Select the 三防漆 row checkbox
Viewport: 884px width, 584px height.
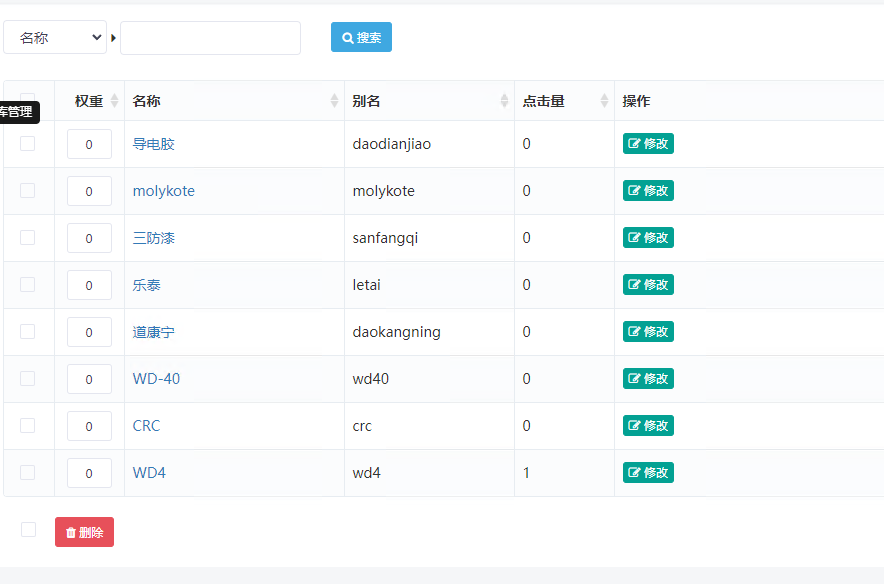click(28, 237)
